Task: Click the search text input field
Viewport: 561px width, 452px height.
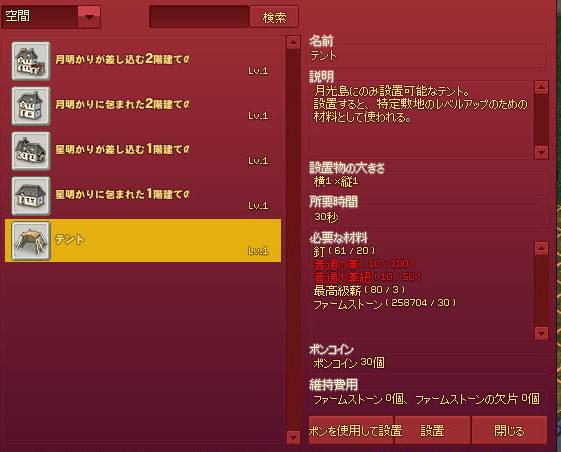Action: pyautogui.click(x=199, y=17)
